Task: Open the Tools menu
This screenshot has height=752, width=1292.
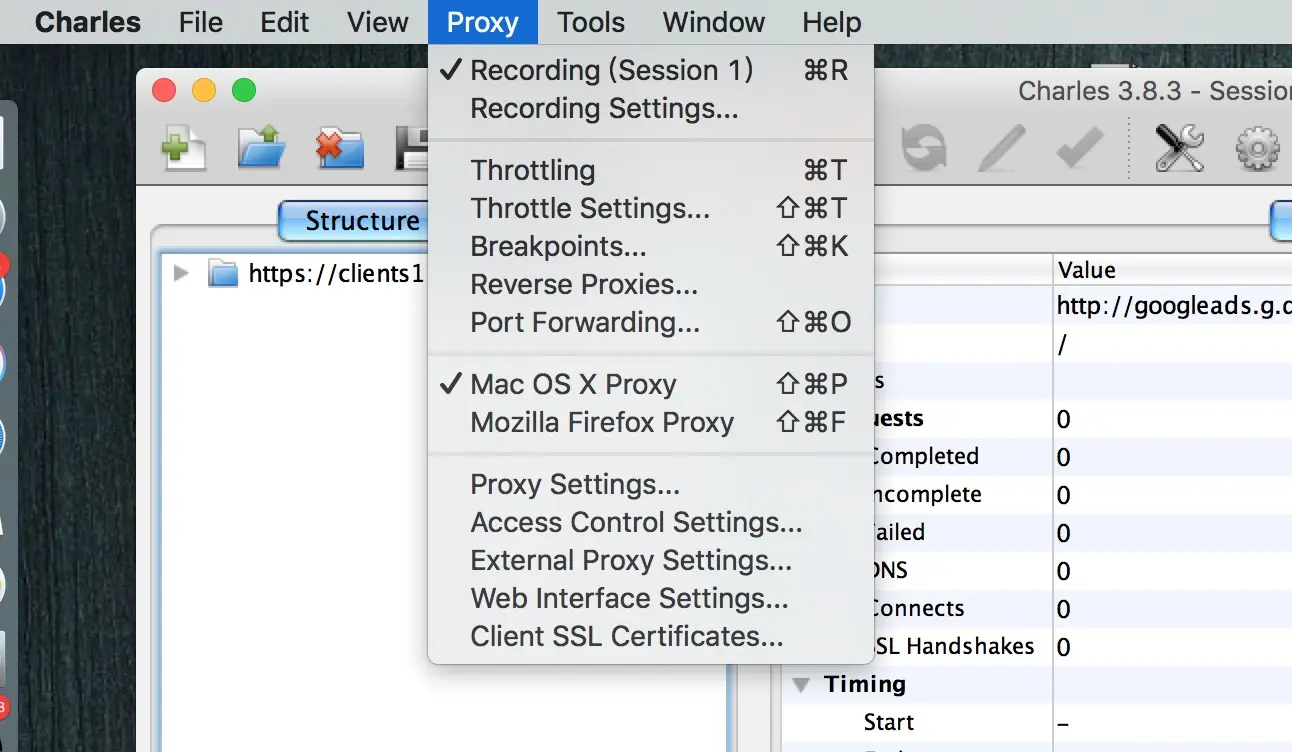Action: pos(591,22)
